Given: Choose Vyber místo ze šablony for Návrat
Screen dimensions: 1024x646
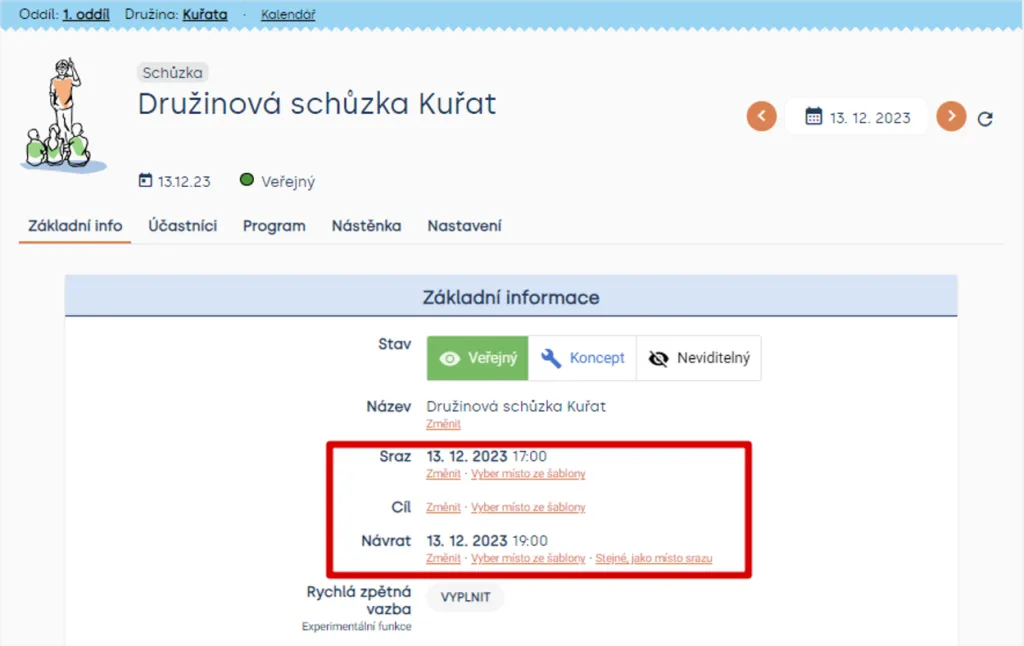Looking at the screenshot, I should [x=528, y=558].
